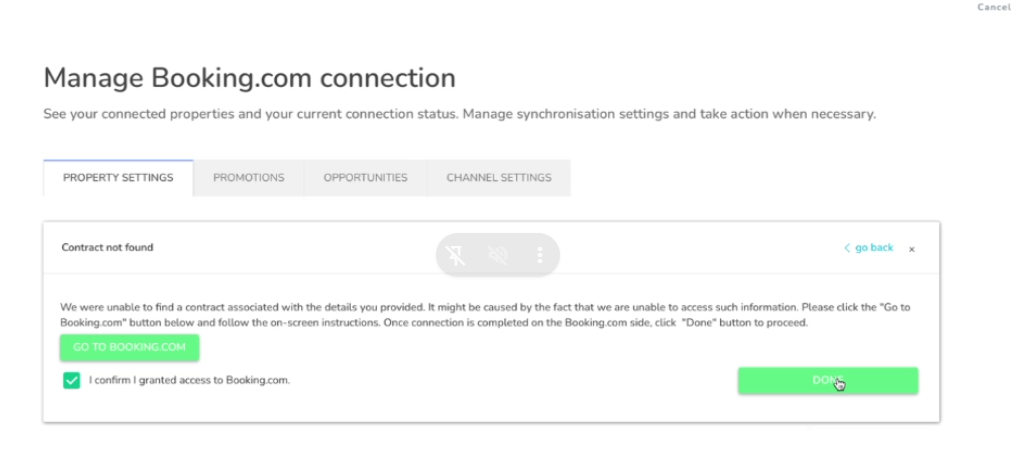Click the crossed-out eye hide icon
Screen dimensions: 1011x469
(x=498, y=255)
